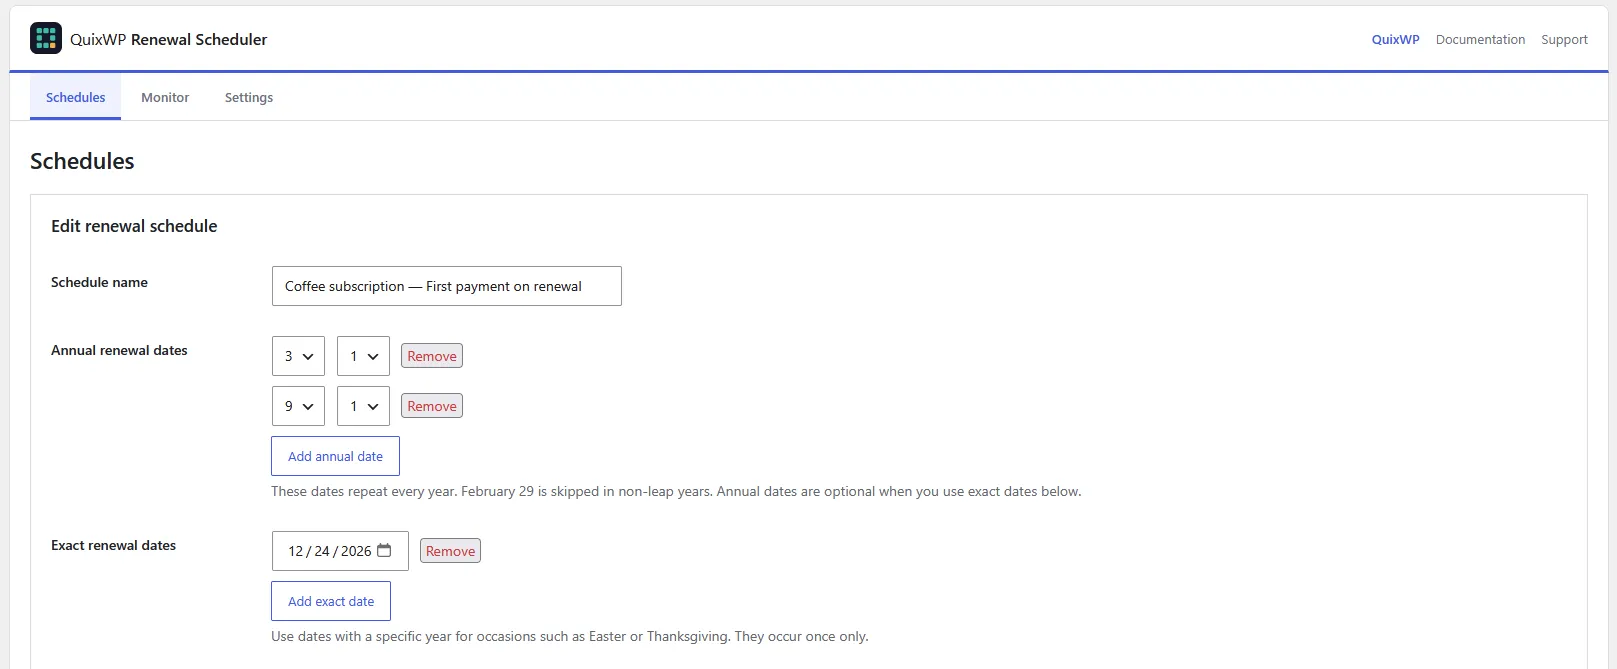
Task: Follow the QuixWP header link
Action: tap(1395, 40)
